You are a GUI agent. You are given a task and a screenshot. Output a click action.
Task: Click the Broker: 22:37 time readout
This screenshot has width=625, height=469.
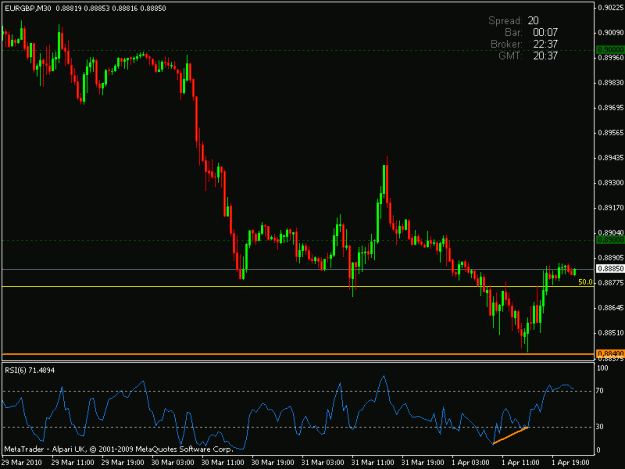click(524, 44)
